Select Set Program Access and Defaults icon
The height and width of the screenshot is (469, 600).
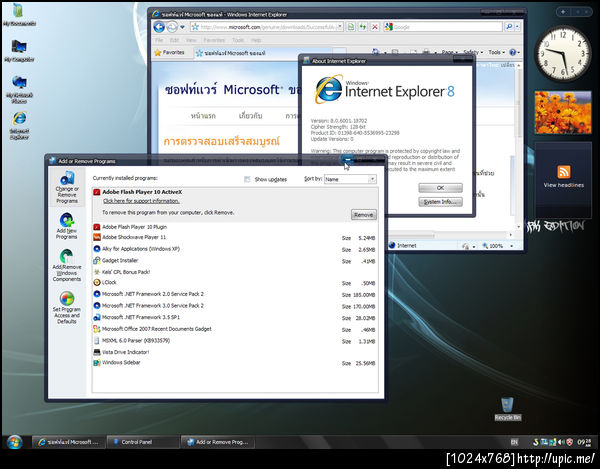67,308
